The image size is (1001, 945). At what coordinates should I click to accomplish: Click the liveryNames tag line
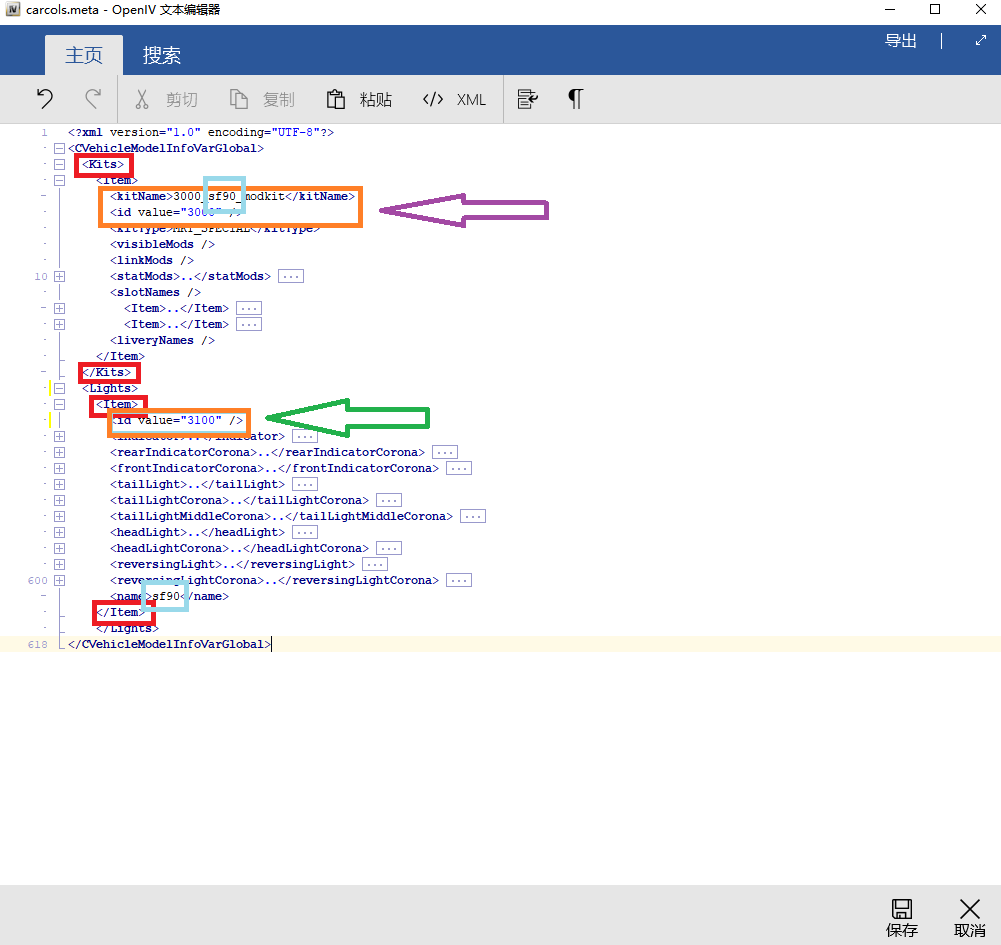(x=162, y=340)
